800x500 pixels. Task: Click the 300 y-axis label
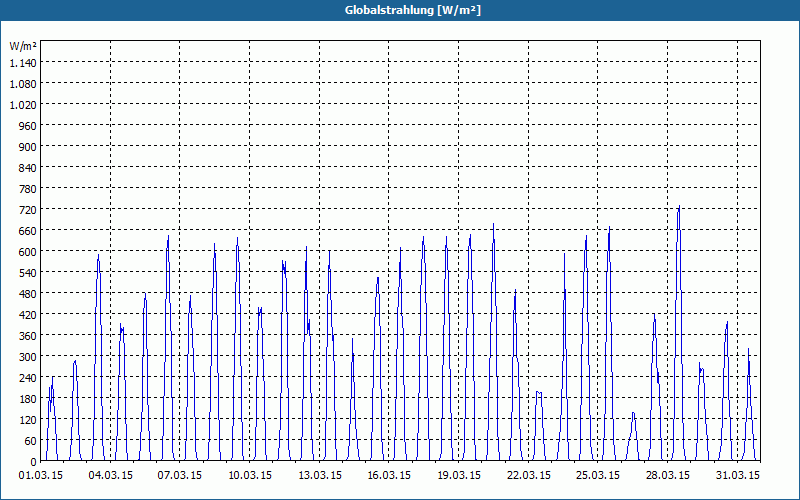[28, 357]
